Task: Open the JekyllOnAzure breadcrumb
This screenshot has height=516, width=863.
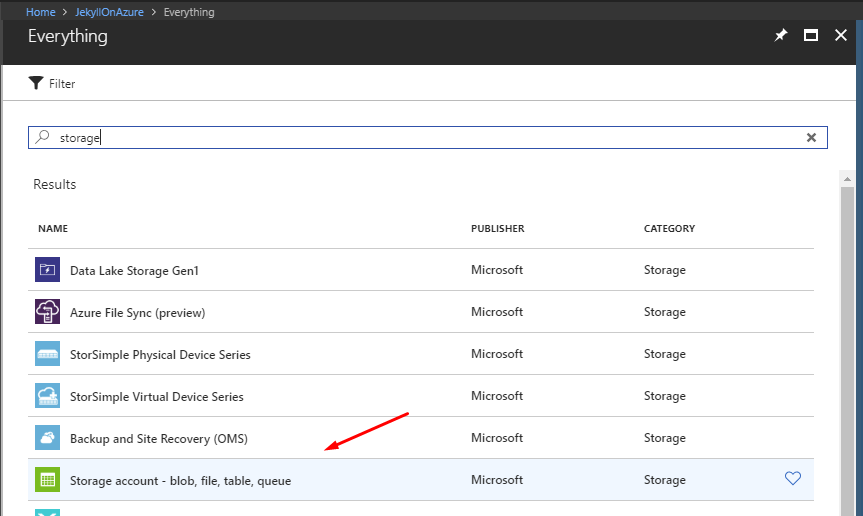Action: [x=109, y=12]
